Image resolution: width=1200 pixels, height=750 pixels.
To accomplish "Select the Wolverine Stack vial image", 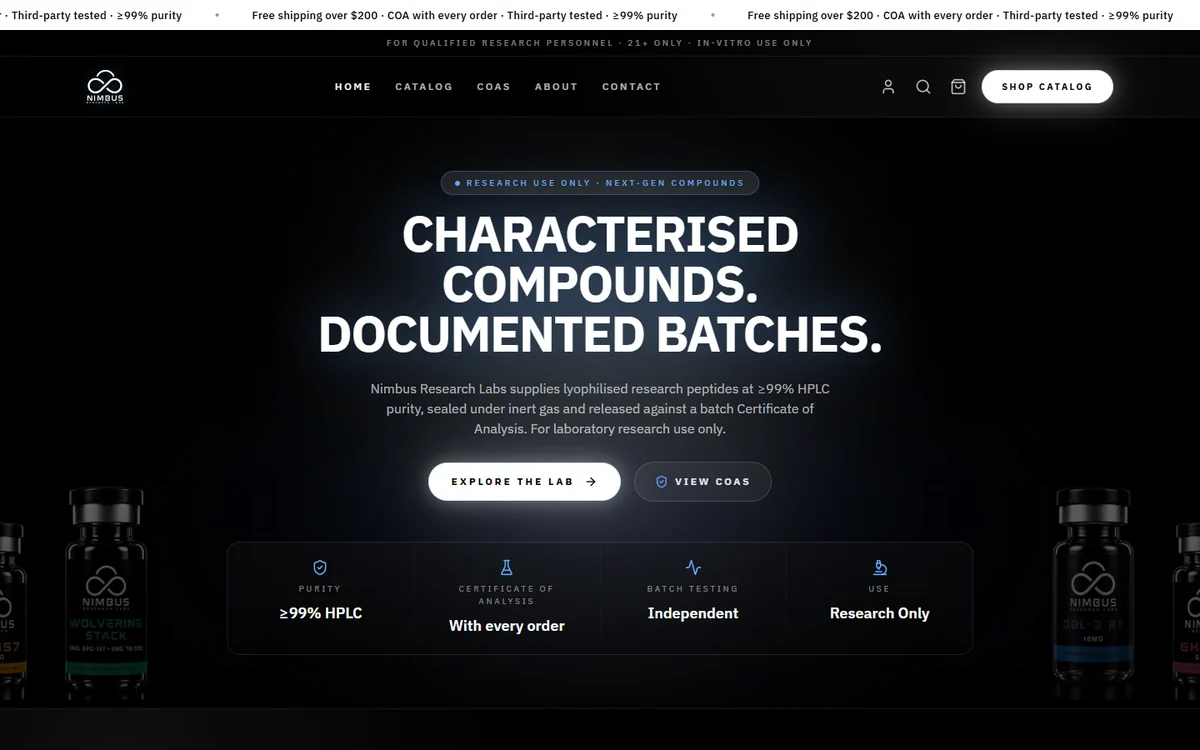I will (x=105, y=594).
